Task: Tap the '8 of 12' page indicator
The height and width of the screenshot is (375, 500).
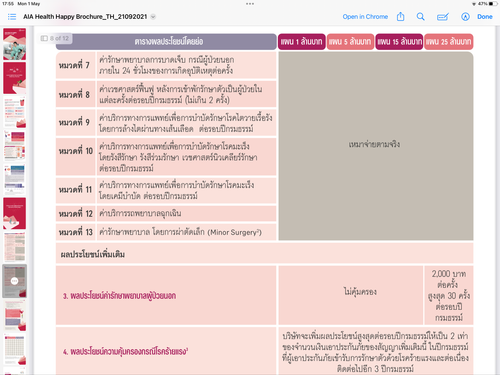Action: point(55,38)
